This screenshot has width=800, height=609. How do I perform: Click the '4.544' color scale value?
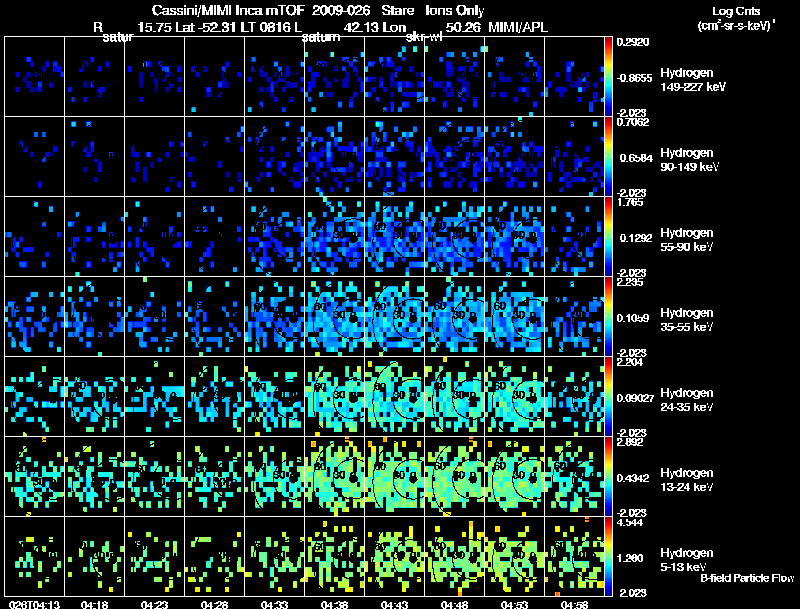pyautogui.click(x=630, y=522)
